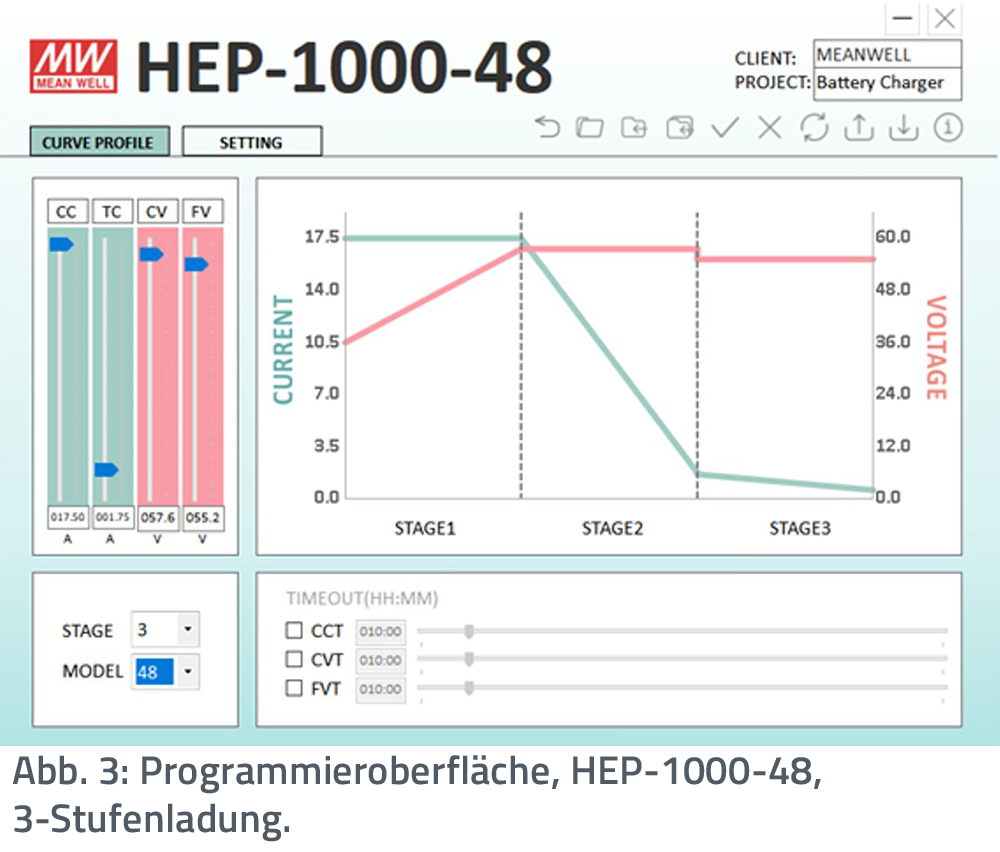The width and height of the screenshot is (1000, 852).
Task: Open the MODEL dropdown
Action: pos(165,672)
